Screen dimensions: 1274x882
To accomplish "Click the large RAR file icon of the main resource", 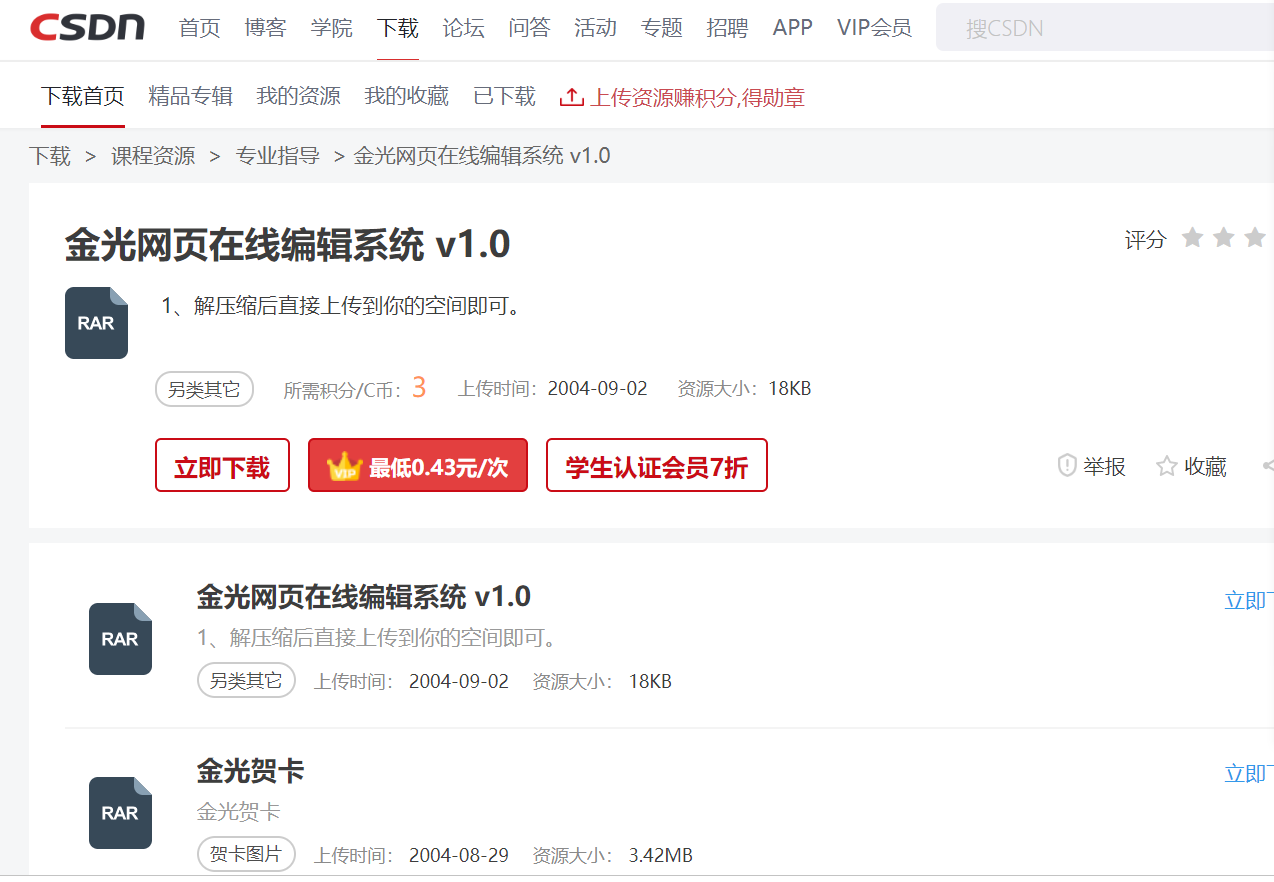I will click(x=96, y=322).
